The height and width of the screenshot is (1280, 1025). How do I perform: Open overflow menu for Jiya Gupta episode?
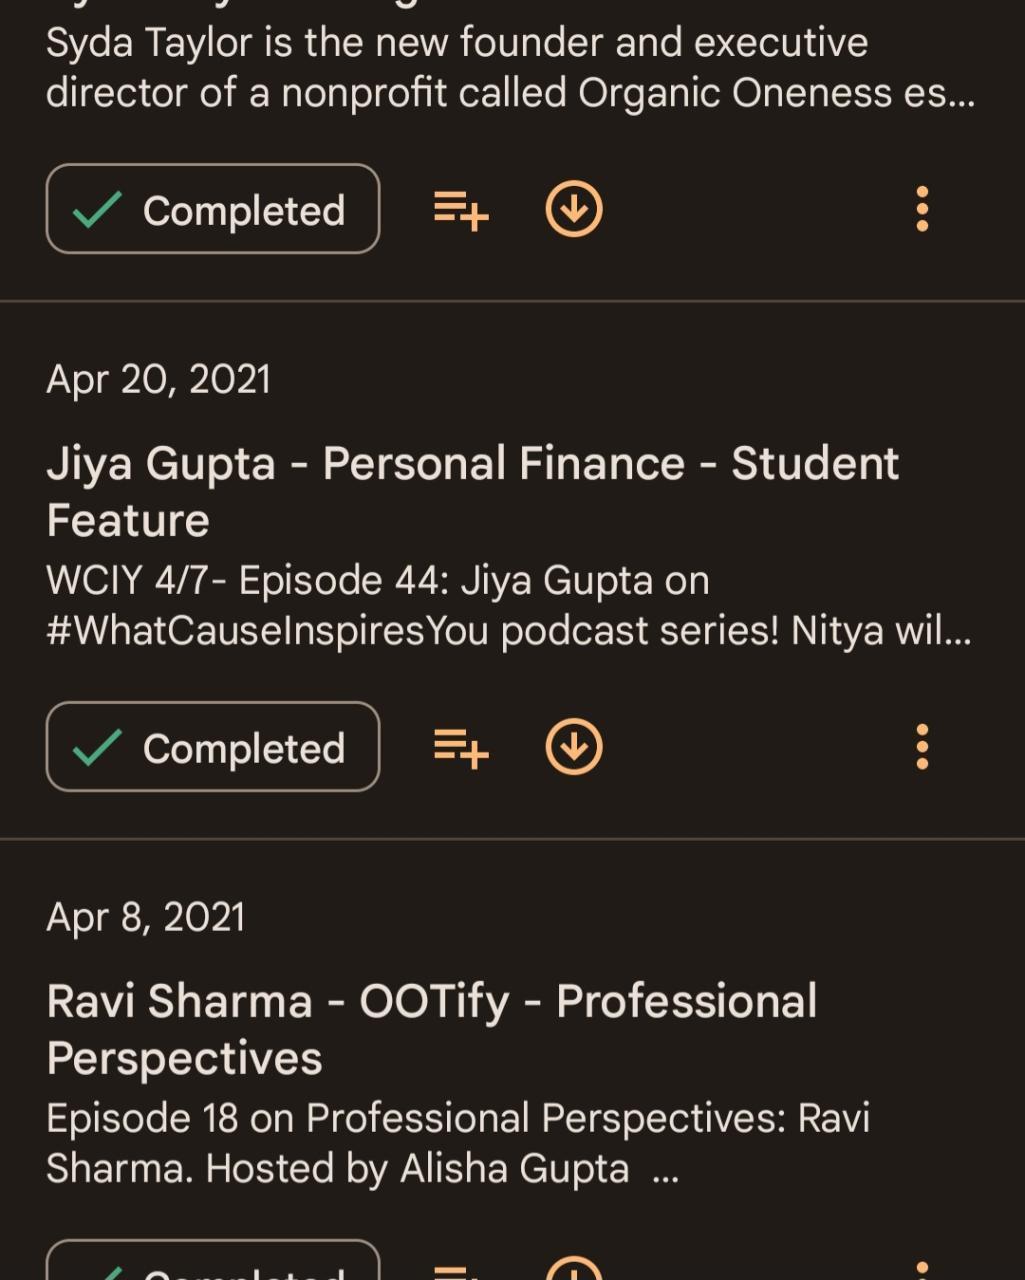(922, 748)
